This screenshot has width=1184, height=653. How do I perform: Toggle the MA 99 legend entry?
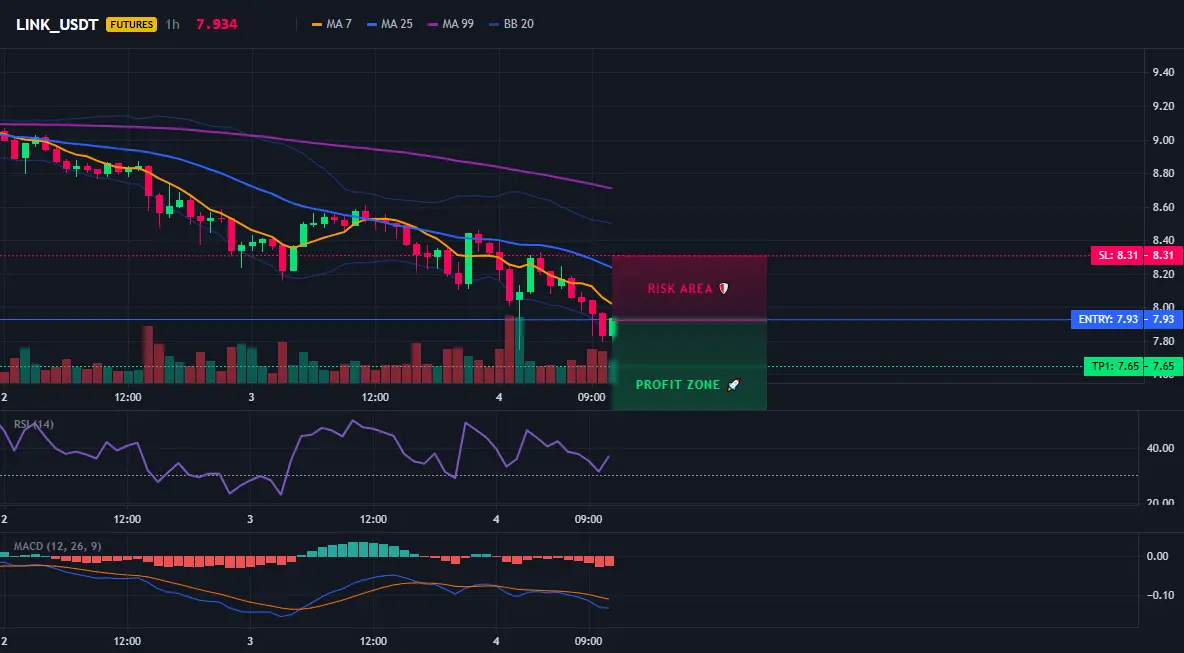point(451,24)
